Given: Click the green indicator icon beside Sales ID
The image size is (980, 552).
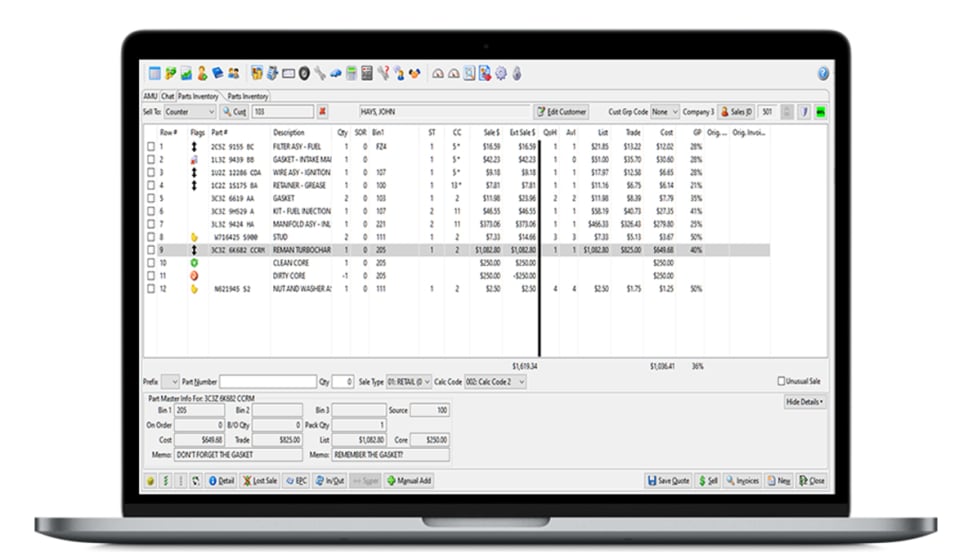Looking at the screenshot, I should [821, 112].
